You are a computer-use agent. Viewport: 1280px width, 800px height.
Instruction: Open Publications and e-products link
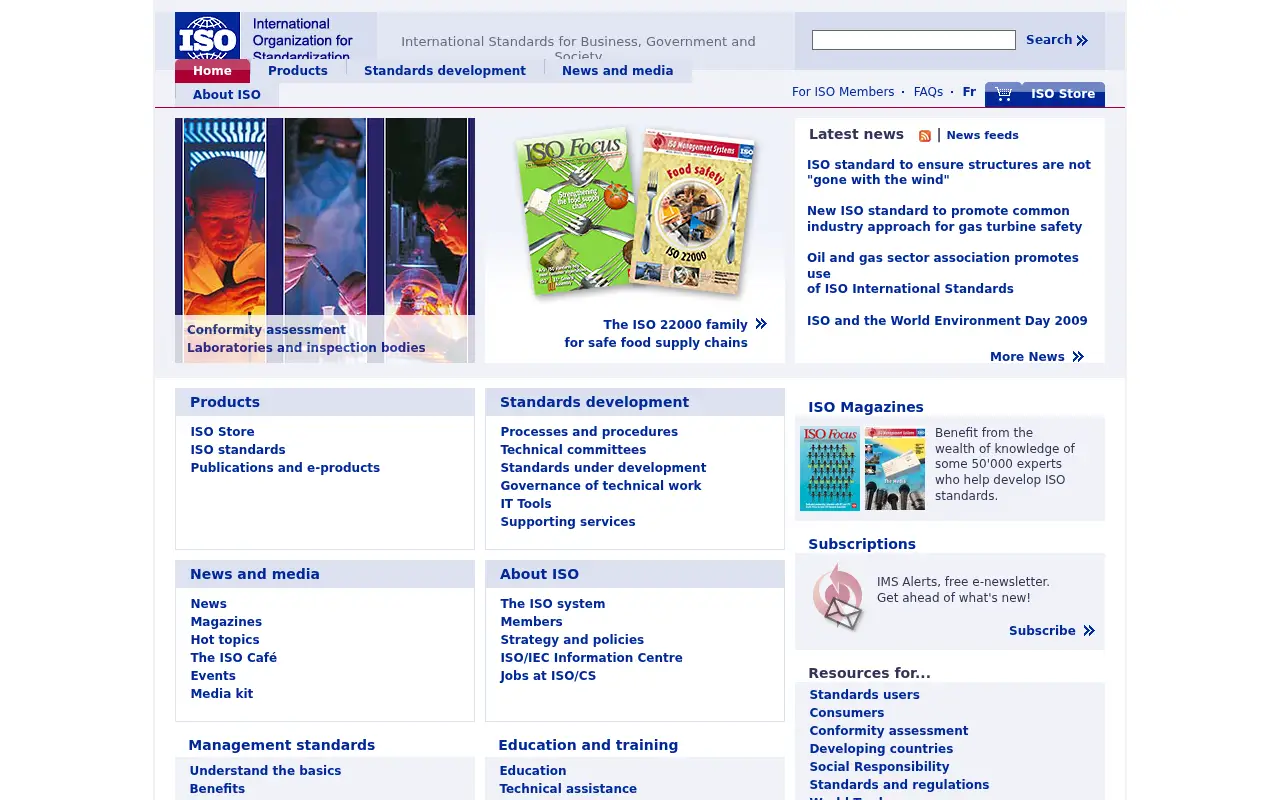coord(285,468)
